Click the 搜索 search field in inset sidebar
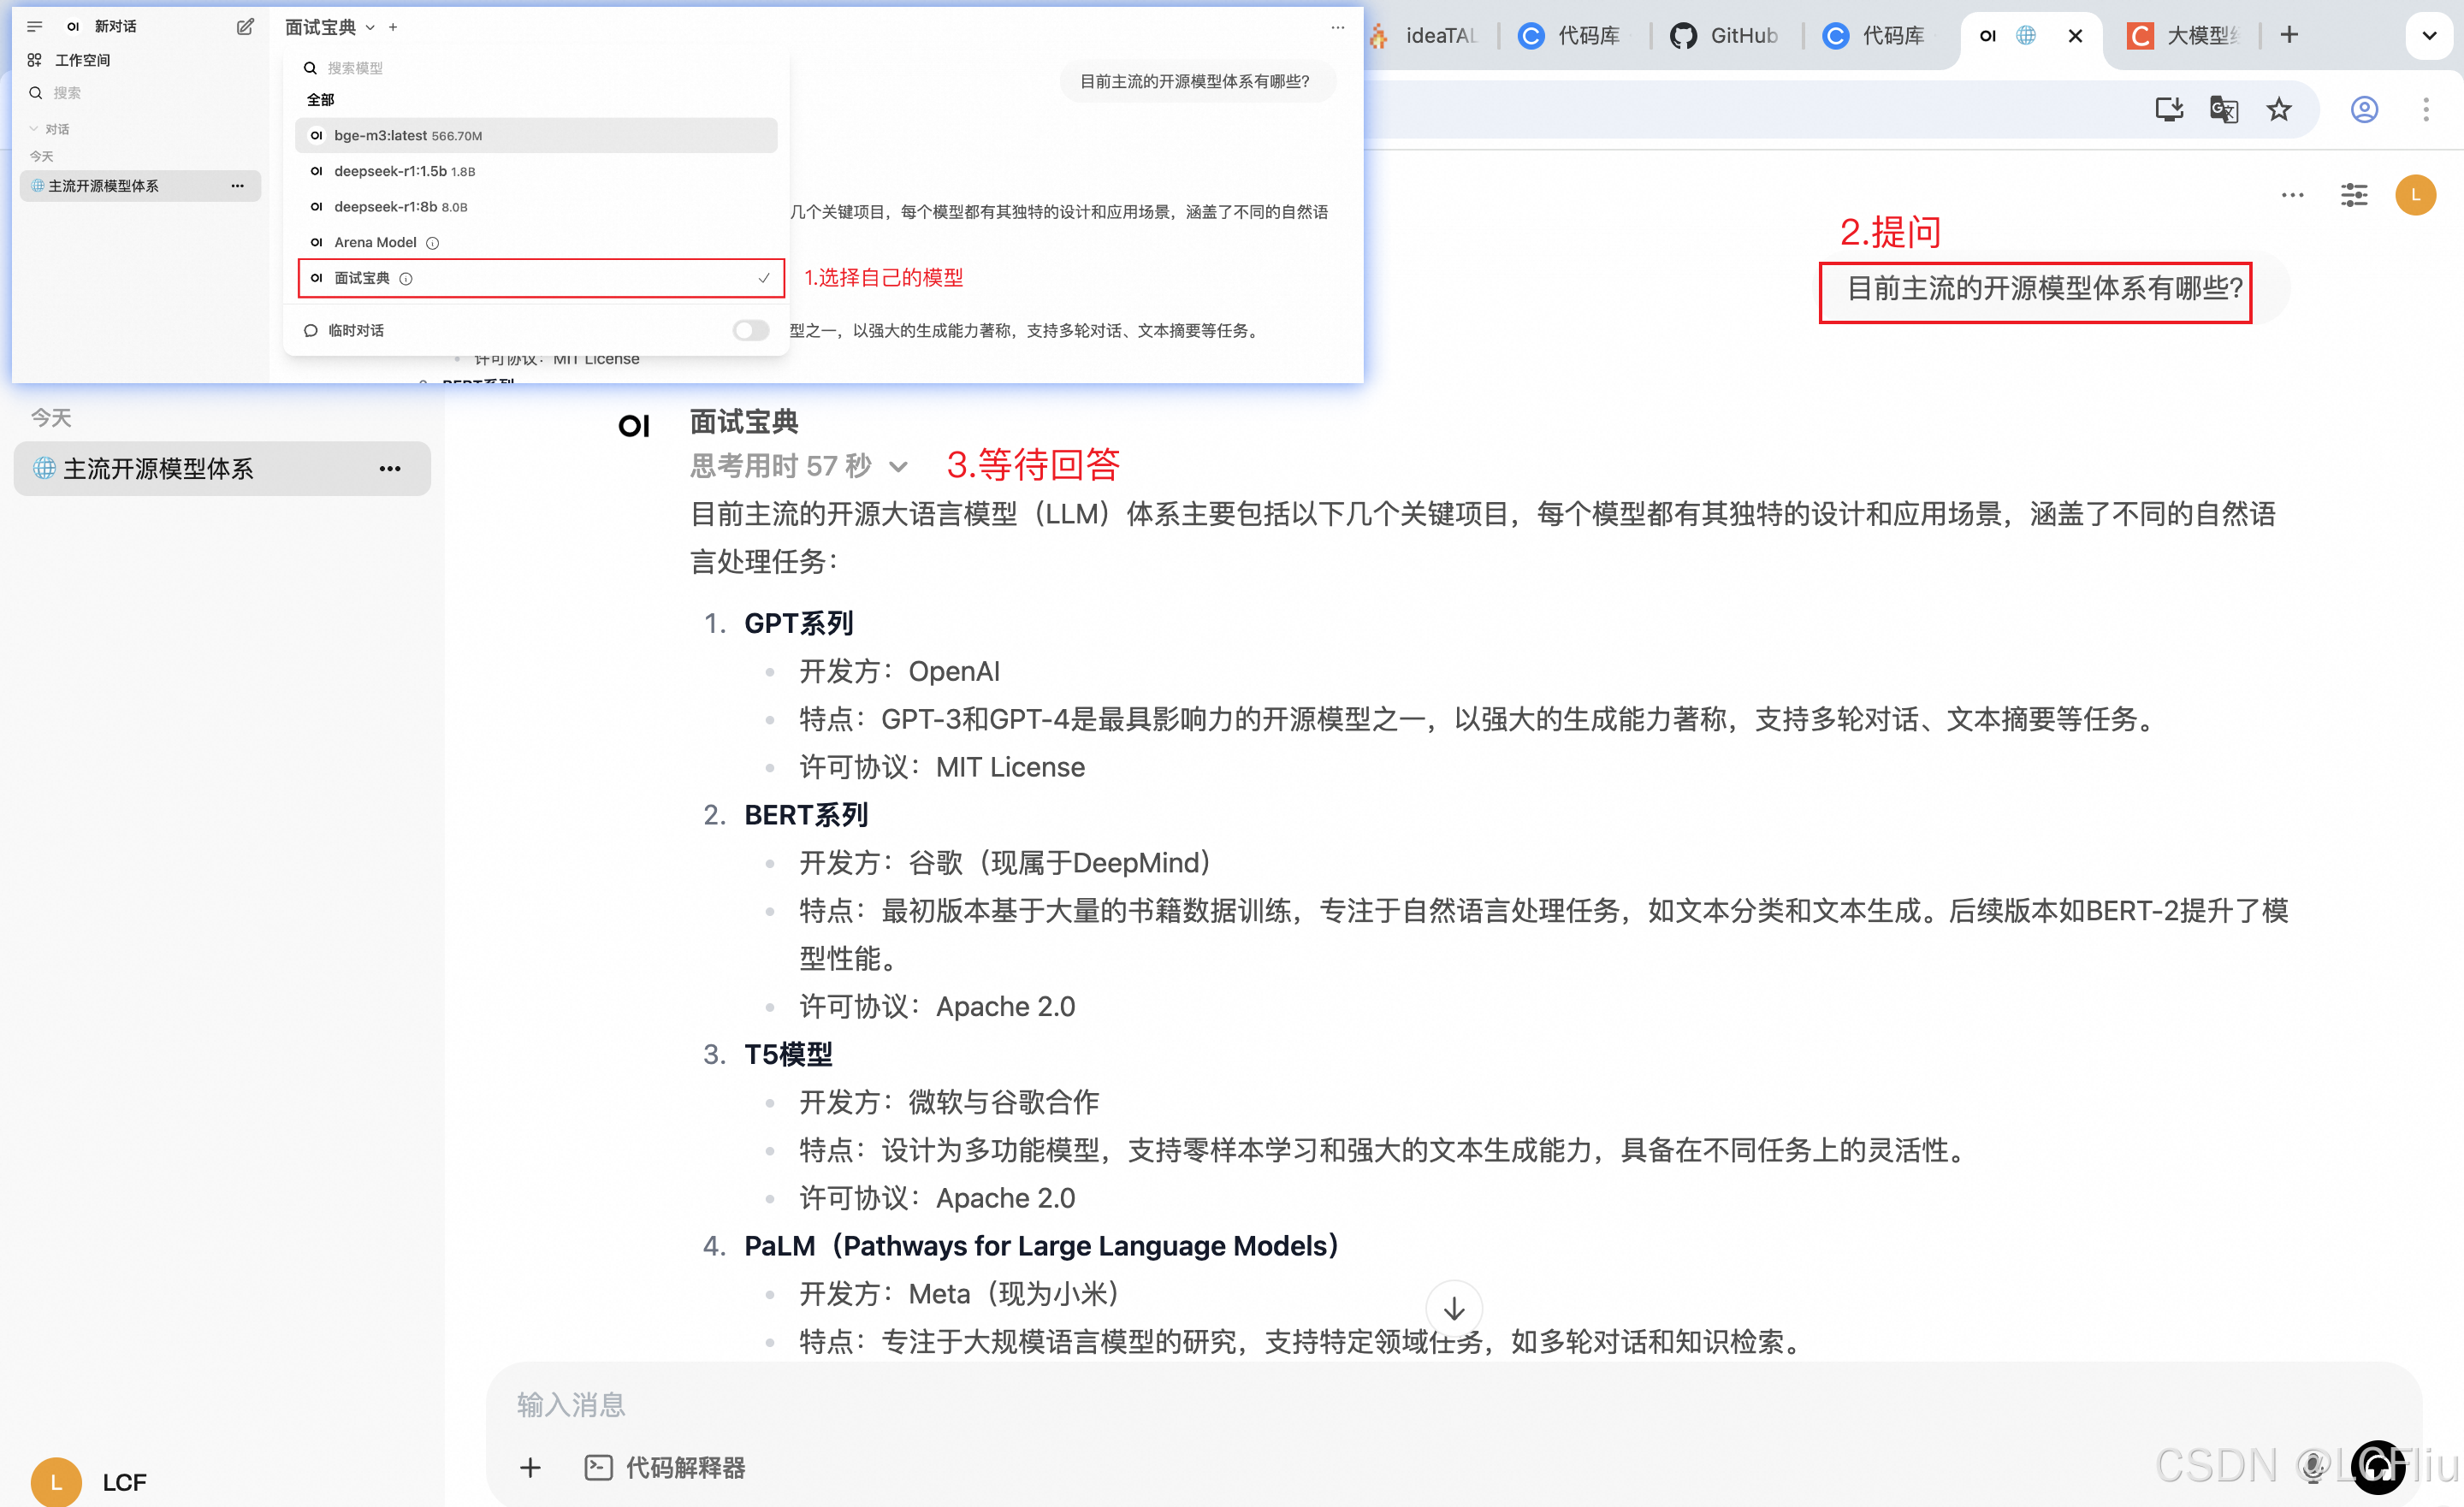This screenshot has height=1507, width=2464. tap(140, 93)
